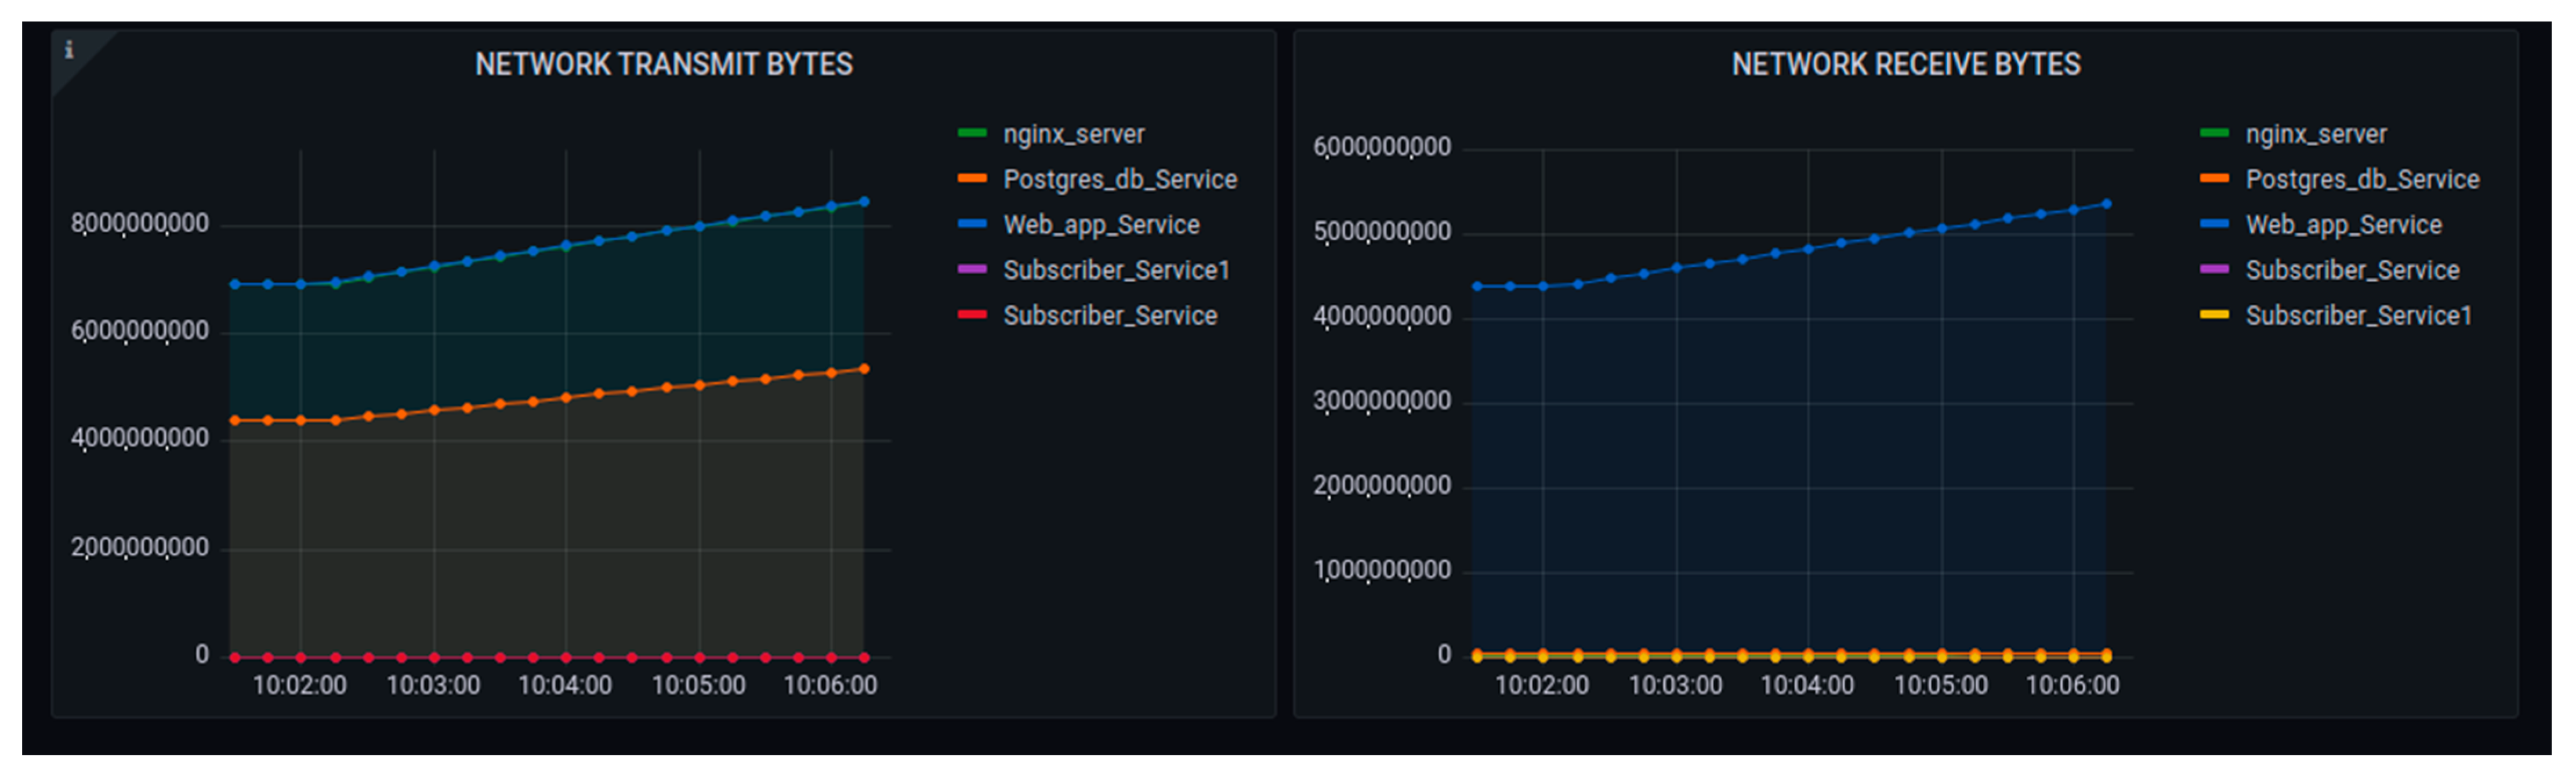Screen dimensions: 2576x782
Task: Toggle Postgres_db_Service series in transmit legend
Action: tap(1119, 180)
